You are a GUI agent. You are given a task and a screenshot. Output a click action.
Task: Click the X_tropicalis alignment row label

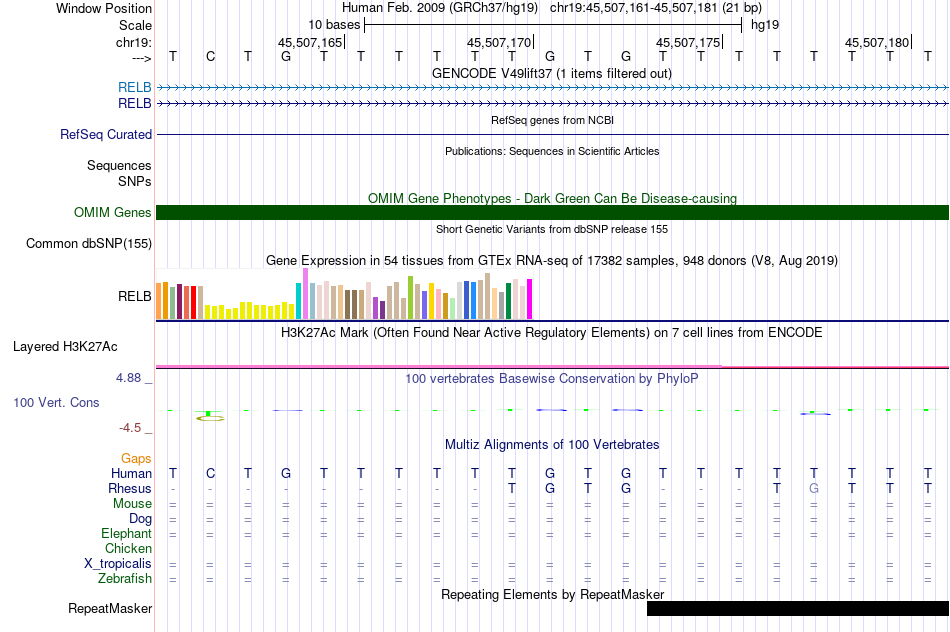coord(118,564)
